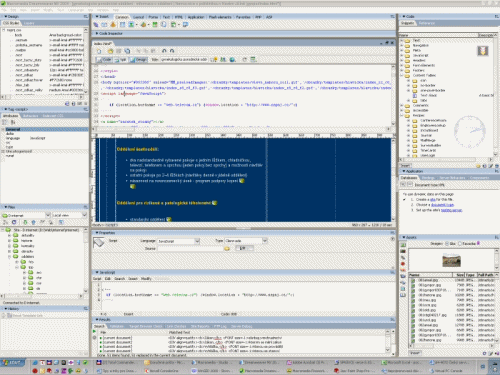The width and height of the screenshot is (500, 375).
Task: Click the Source input field in Properties
Action: 190,249
